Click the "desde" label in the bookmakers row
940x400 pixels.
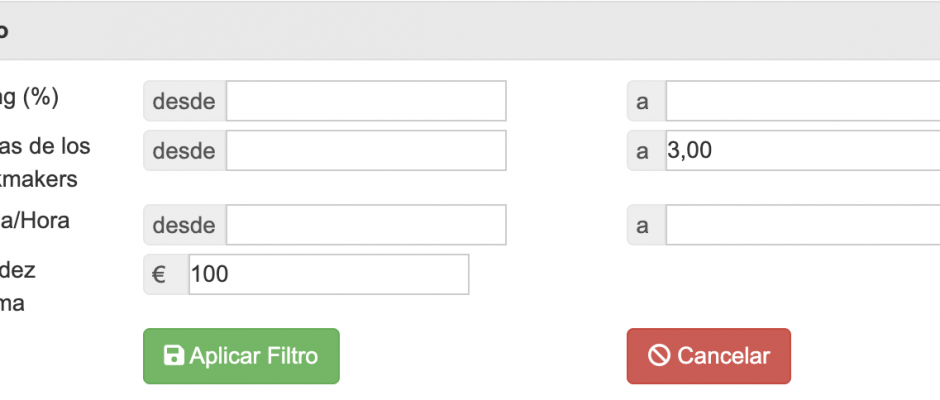(x=185, y=151)
